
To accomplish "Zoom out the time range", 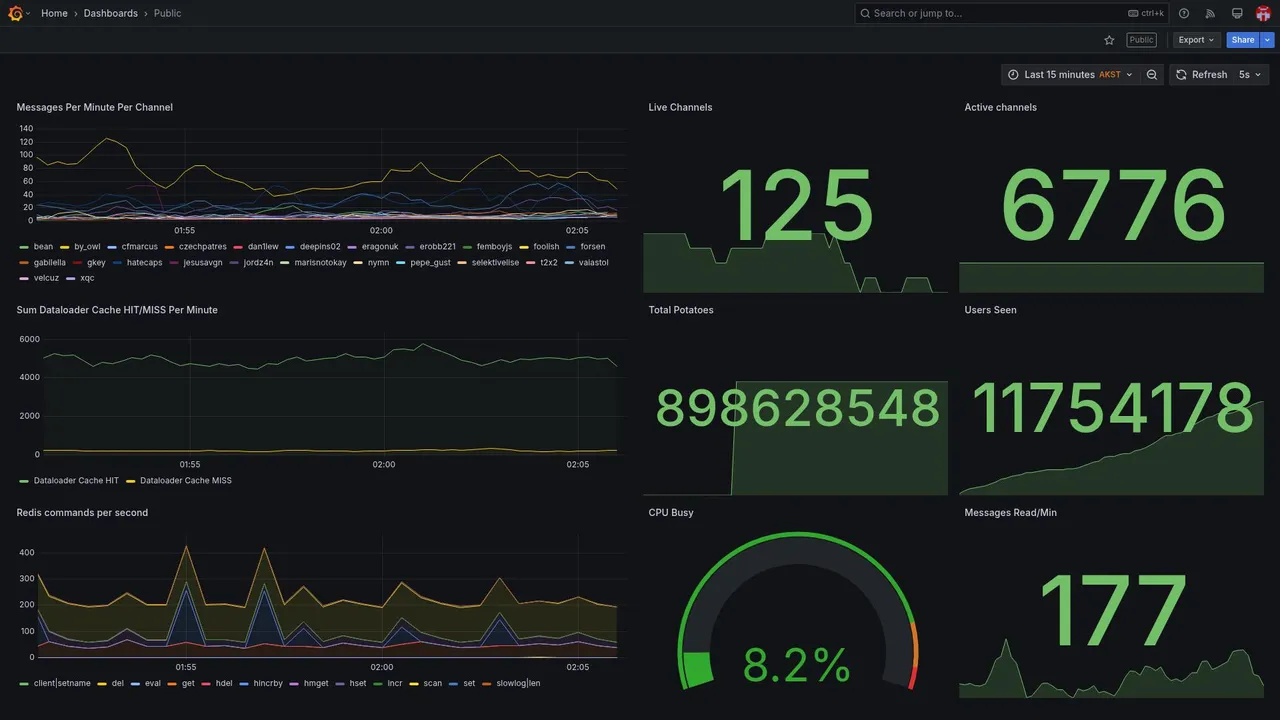I will tap(1152, 75).
